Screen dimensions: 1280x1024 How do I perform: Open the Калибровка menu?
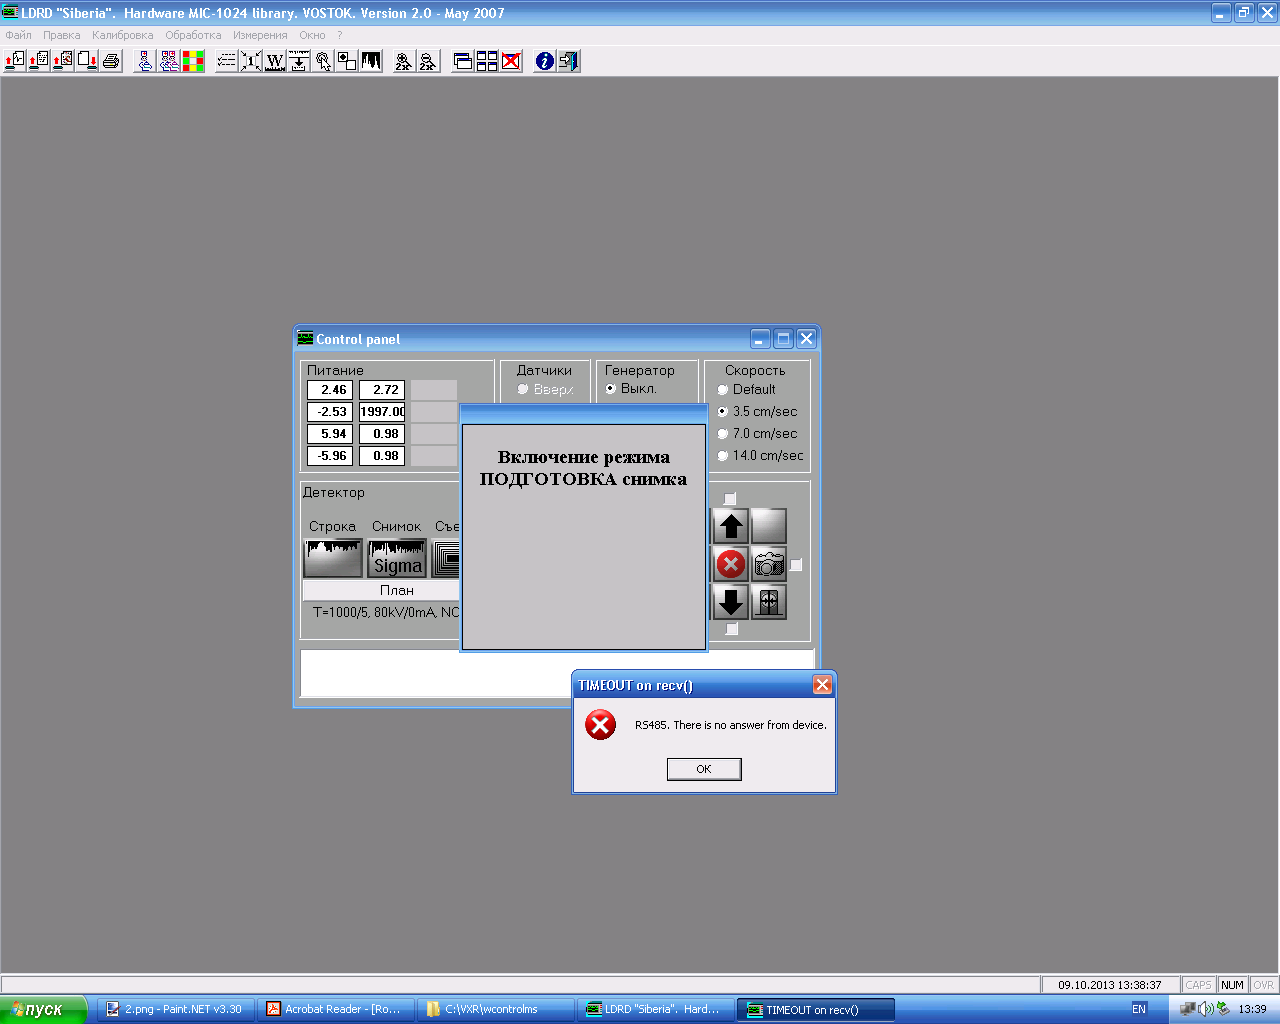click(x=122, y=35)
